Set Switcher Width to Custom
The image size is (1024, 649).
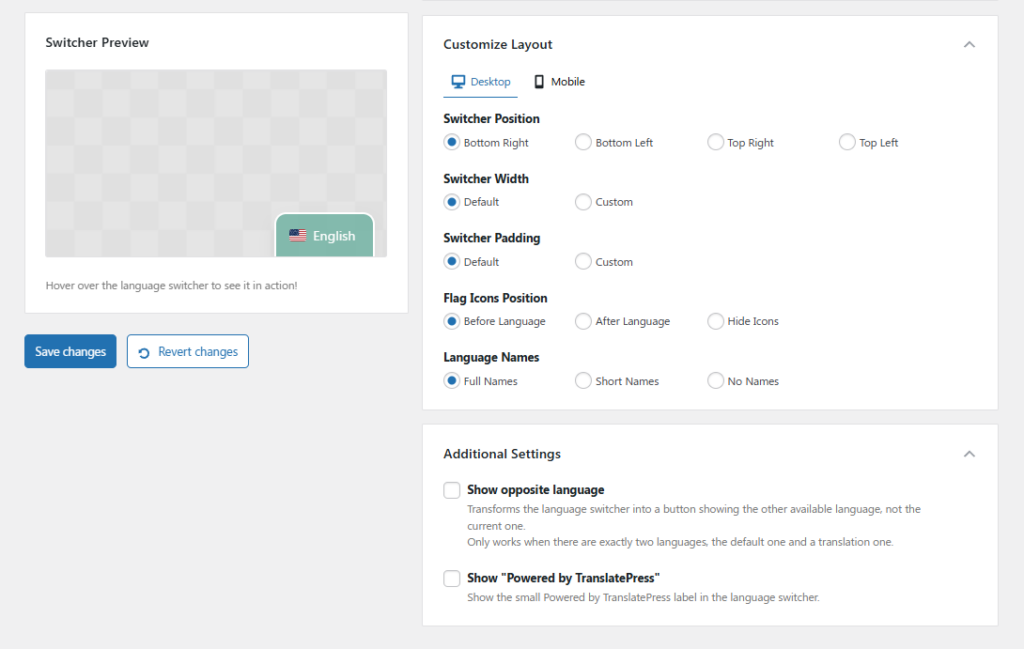(583, 202)
